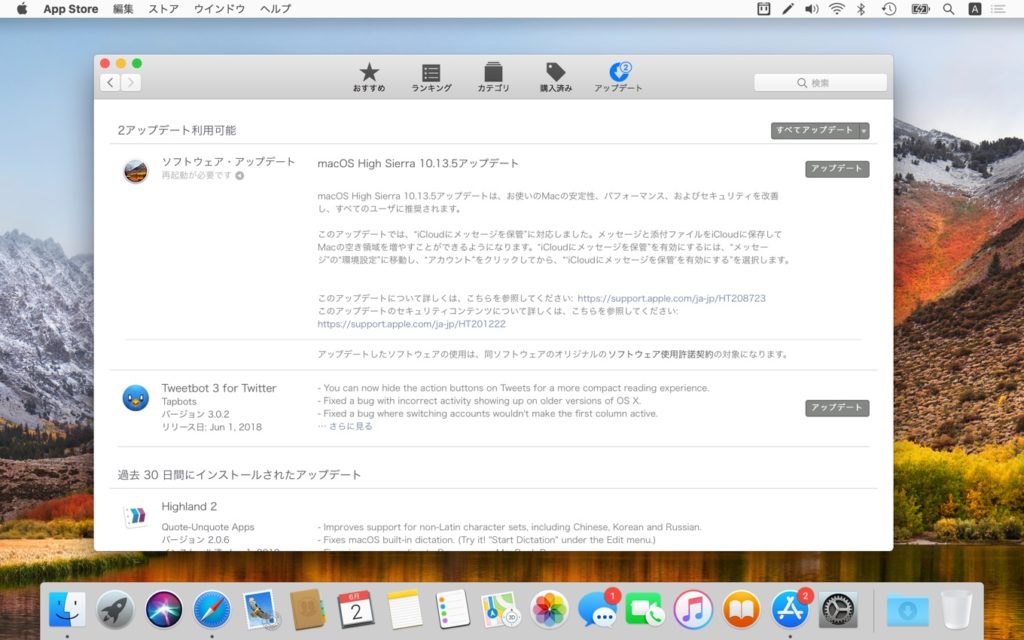The width and height of the screenshot is (1024, 640).
Task: Click the Tweetbot bird app icon
Action: point(135,398)
